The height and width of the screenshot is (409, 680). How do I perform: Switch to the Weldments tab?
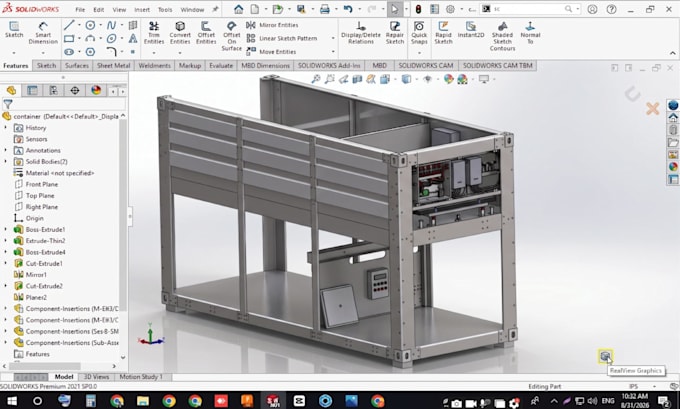[x=154, y=65]
